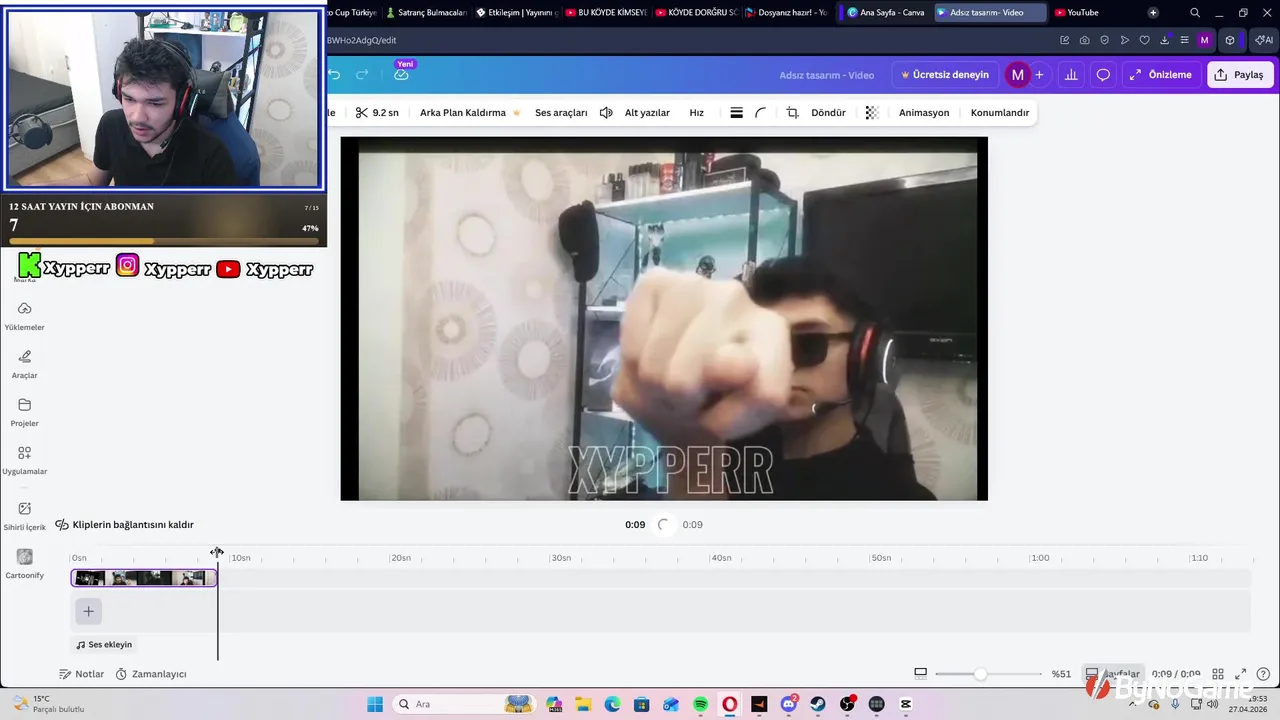Open Sihirli İçerik in sidebar
The height and width of the screenshot is (720, 1280).
24,516
